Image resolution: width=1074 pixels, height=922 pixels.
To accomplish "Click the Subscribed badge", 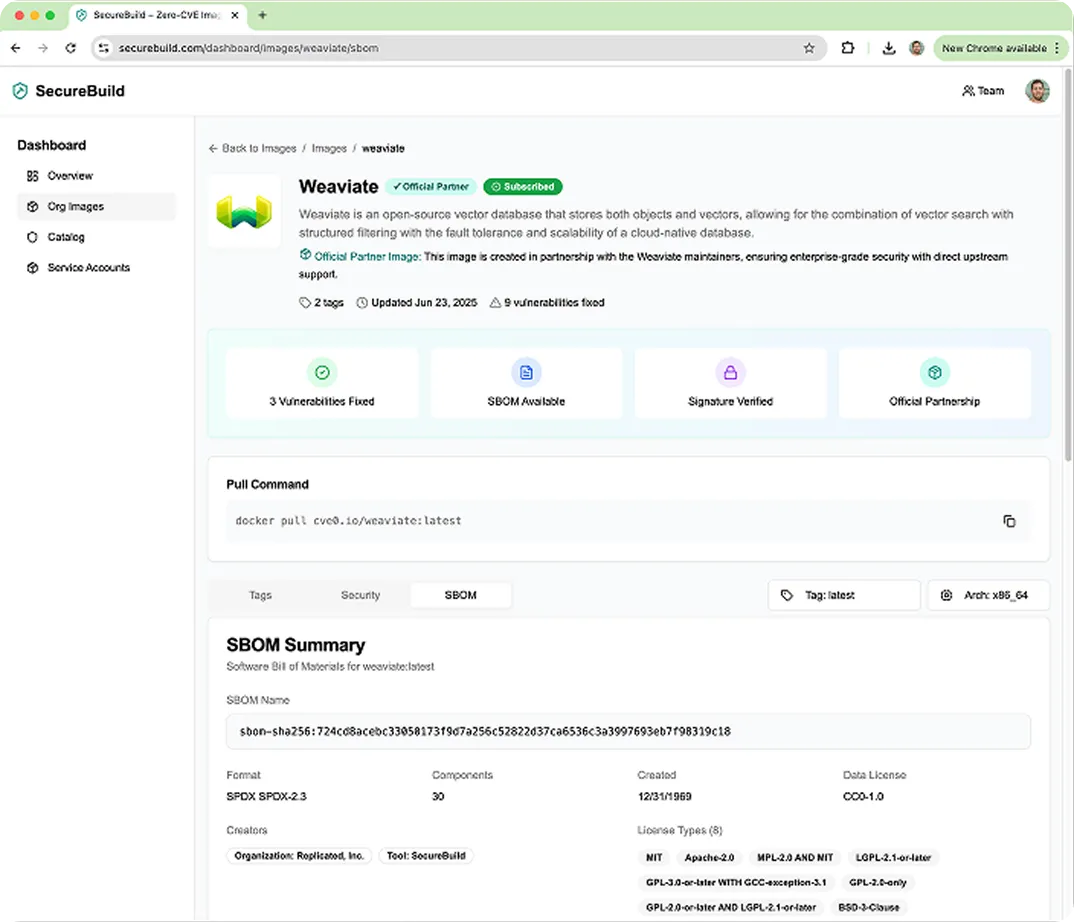I will [x=523, y=186].
